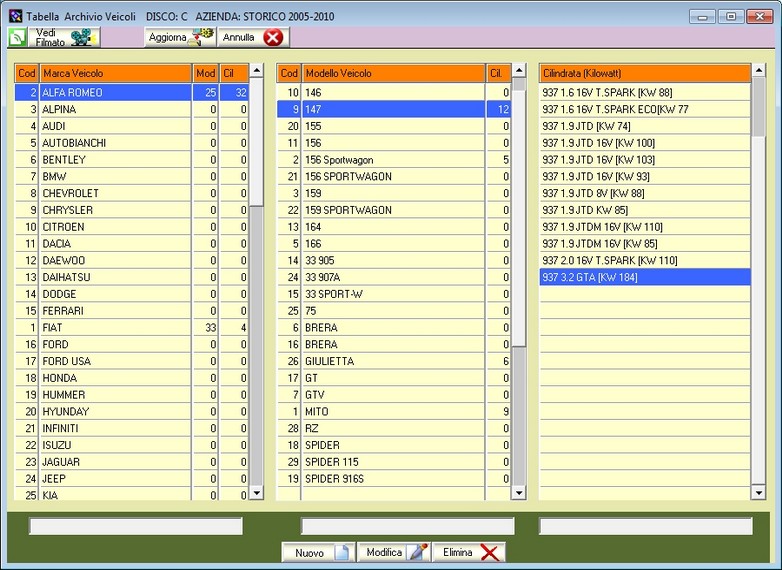Select the FIAT brand row

pyautogui.click(x=132, y=328)
